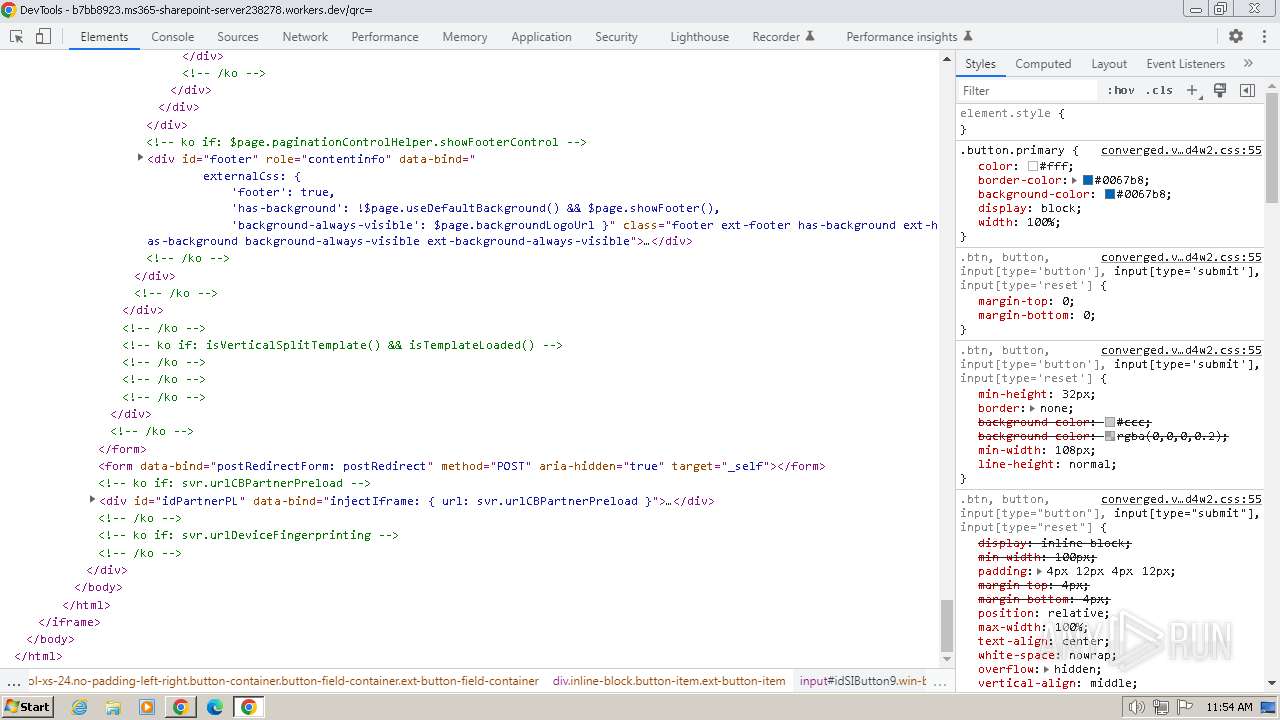1280x720 pixels.
Task: Toggle the device toolbar icon
Action: [43, 36]
